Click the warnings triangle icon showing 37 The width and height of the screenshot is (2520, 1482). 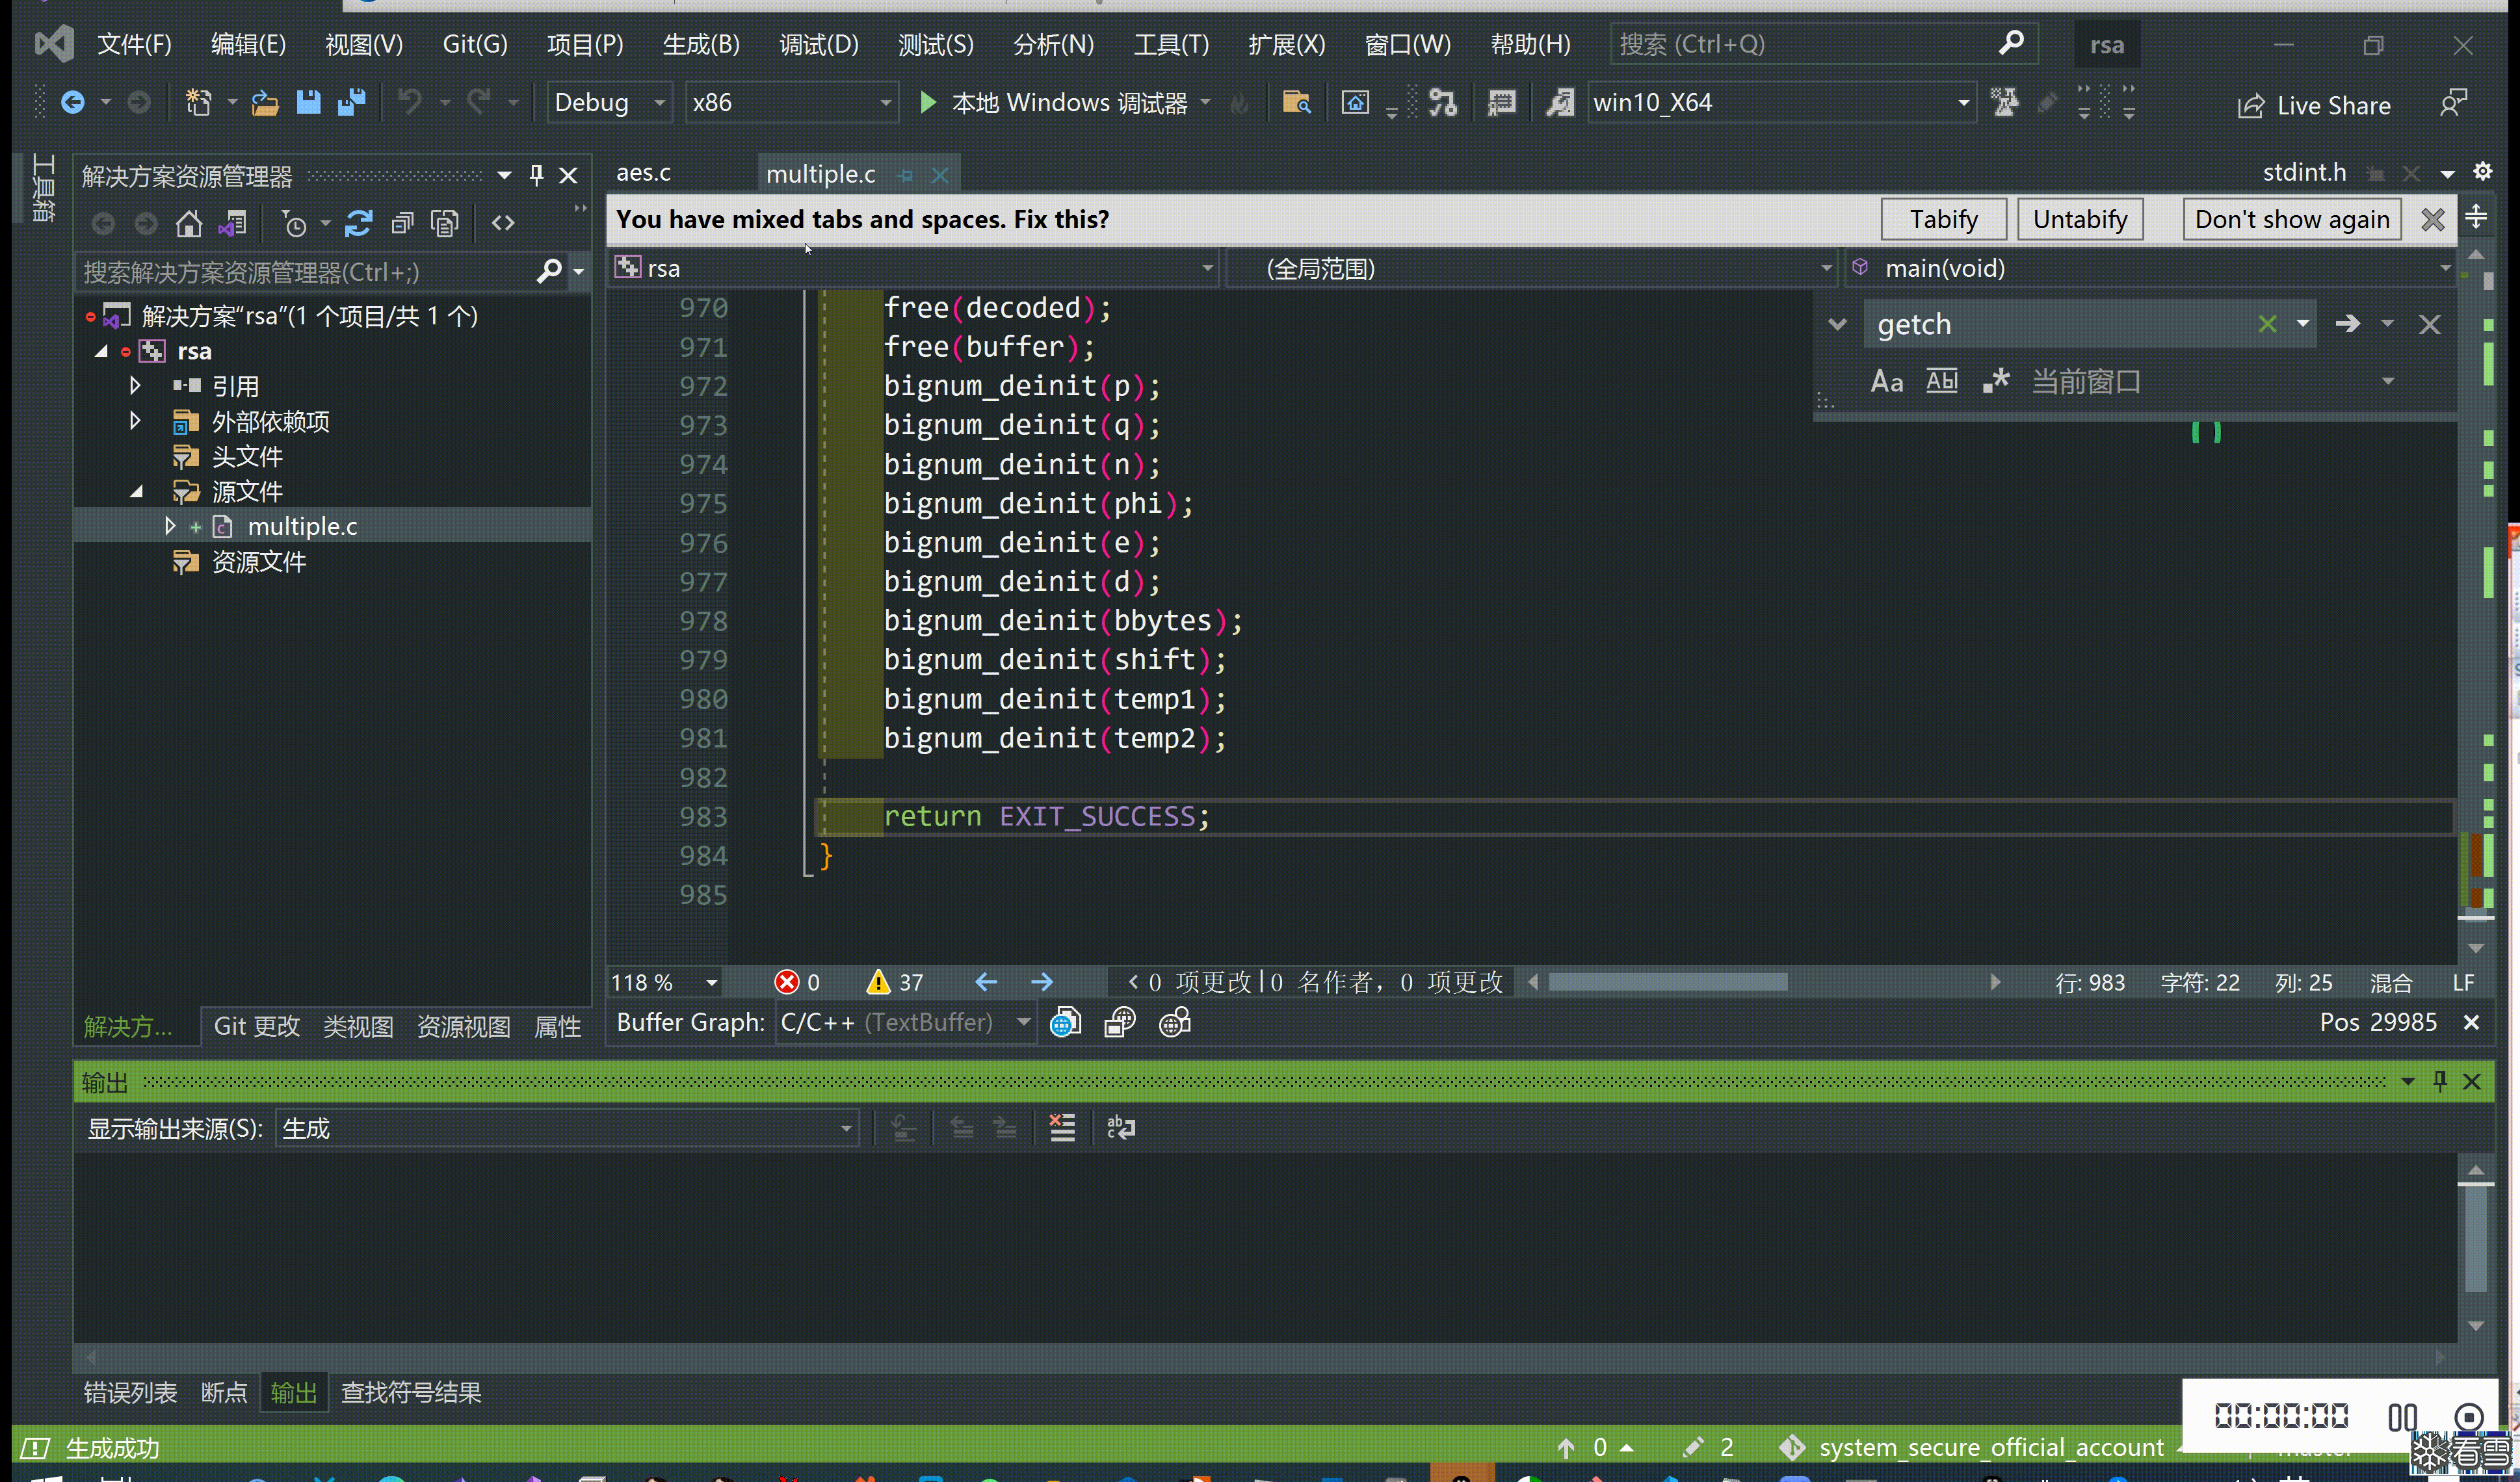pyautogui.click(x=878, y=982)
